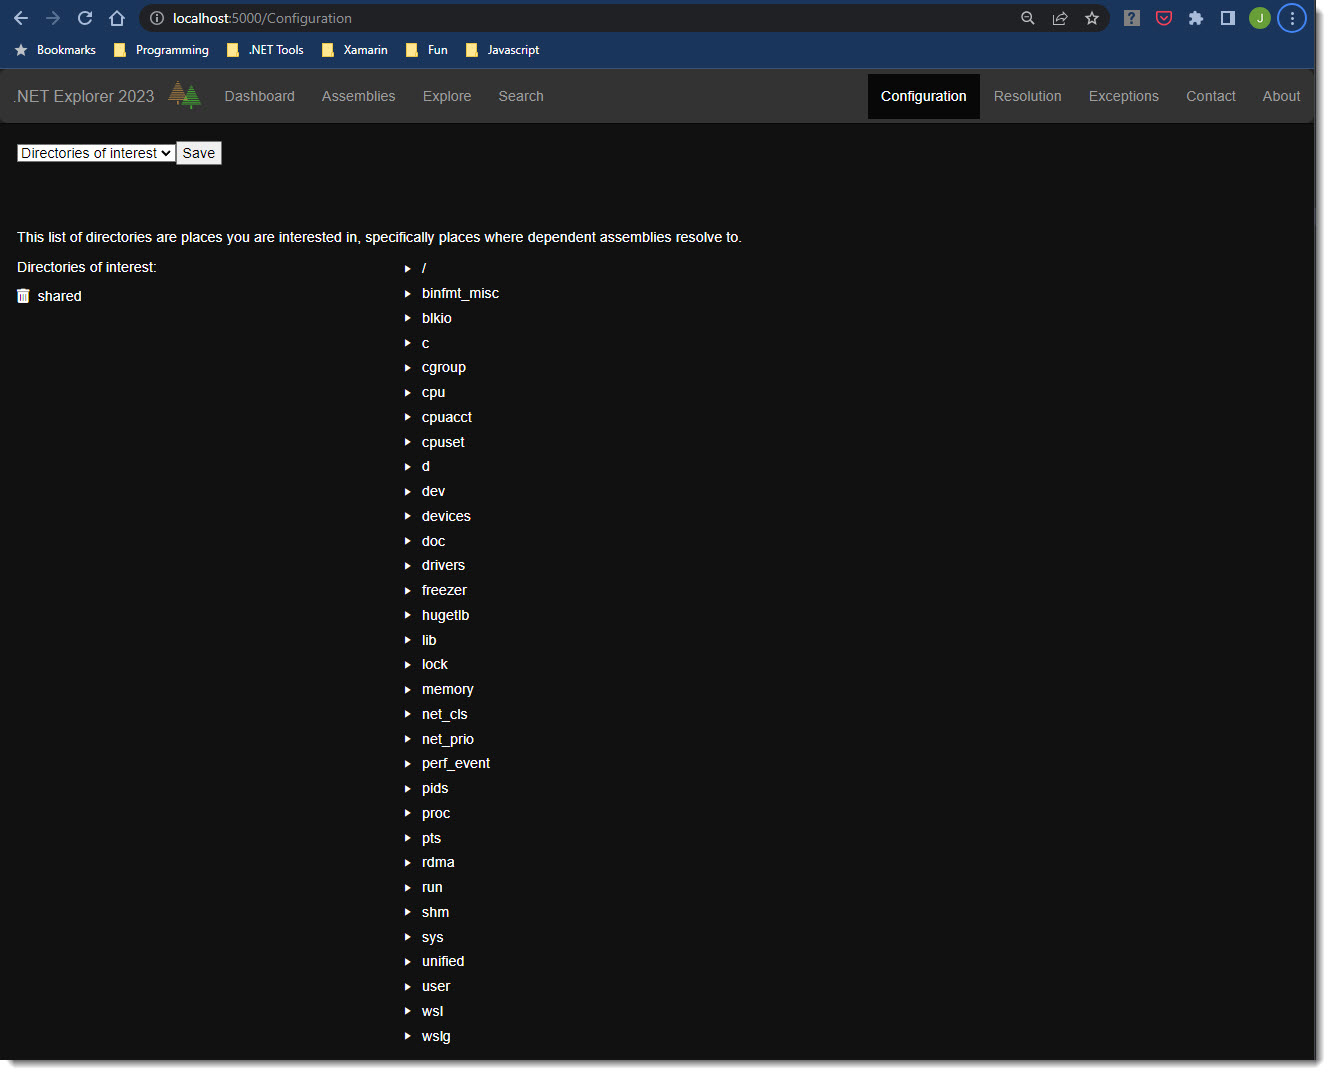Go to the Assemblies page
This screenshot has width=1331, height=1075.
pos(359,96)
